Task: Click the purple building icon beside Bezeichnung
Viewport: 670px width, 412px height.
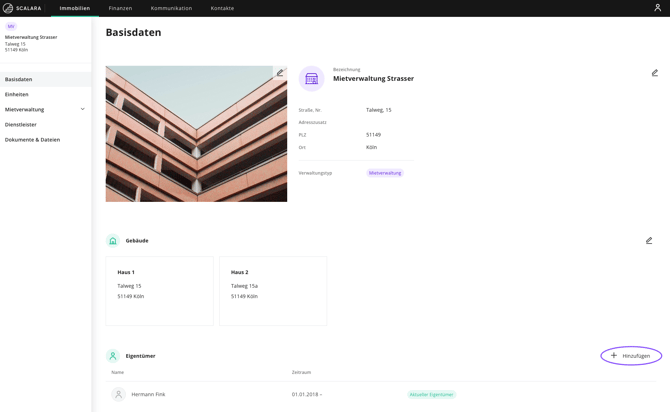Action: pos(311,78)
